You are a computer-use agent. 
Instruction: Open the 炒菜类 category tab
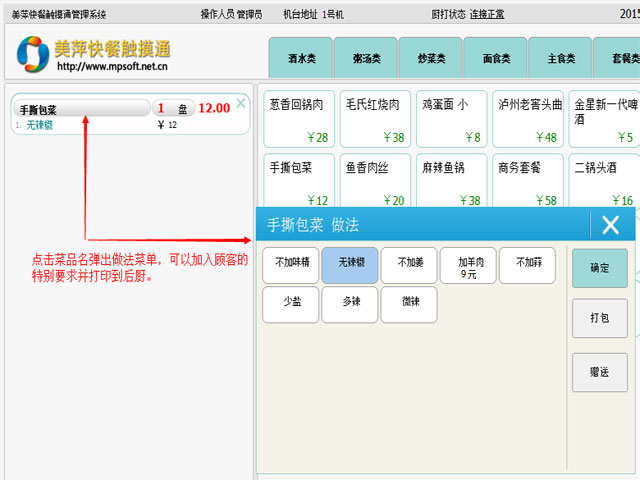click(x=430, y=58)
